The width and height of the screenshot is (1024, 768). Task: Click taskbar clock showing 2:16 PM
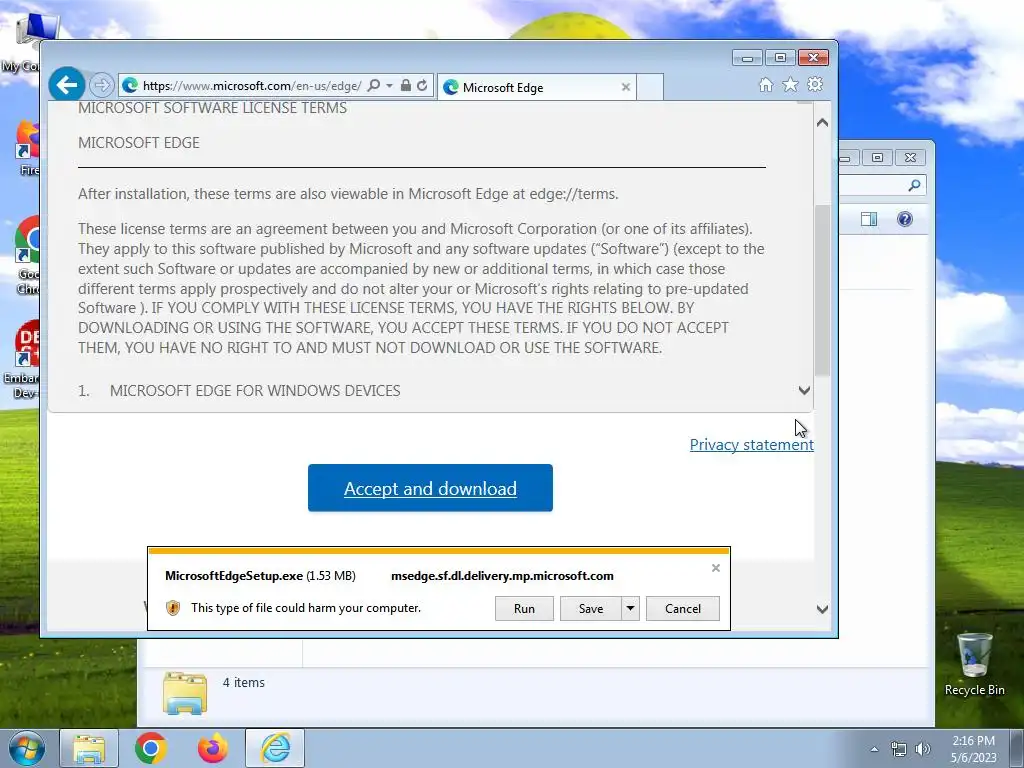coord(973,749)
